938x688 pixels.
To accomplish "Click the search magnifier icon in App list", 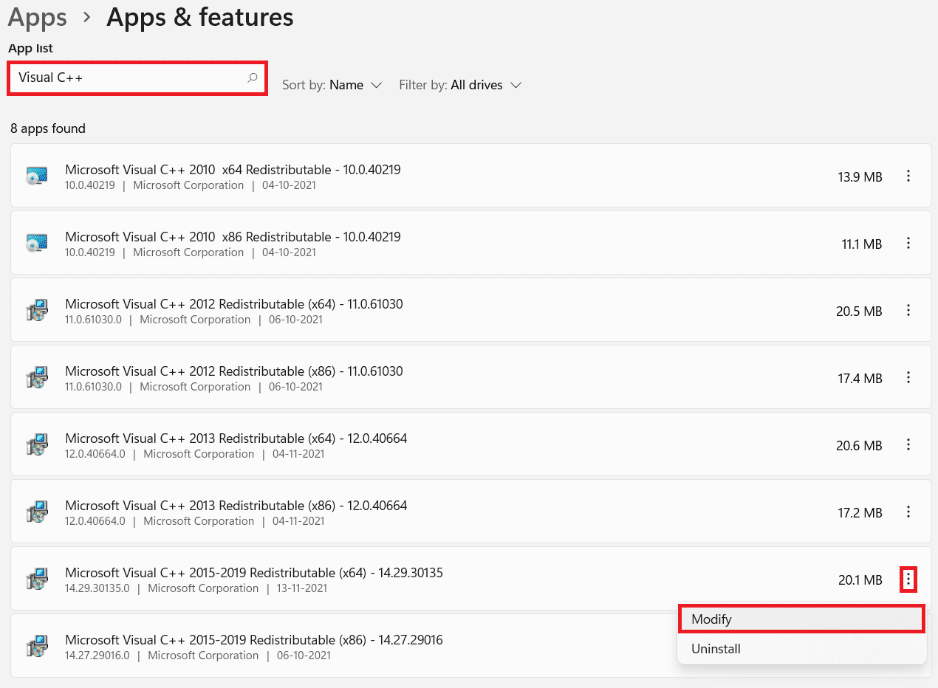I will [x=253, y=77].
